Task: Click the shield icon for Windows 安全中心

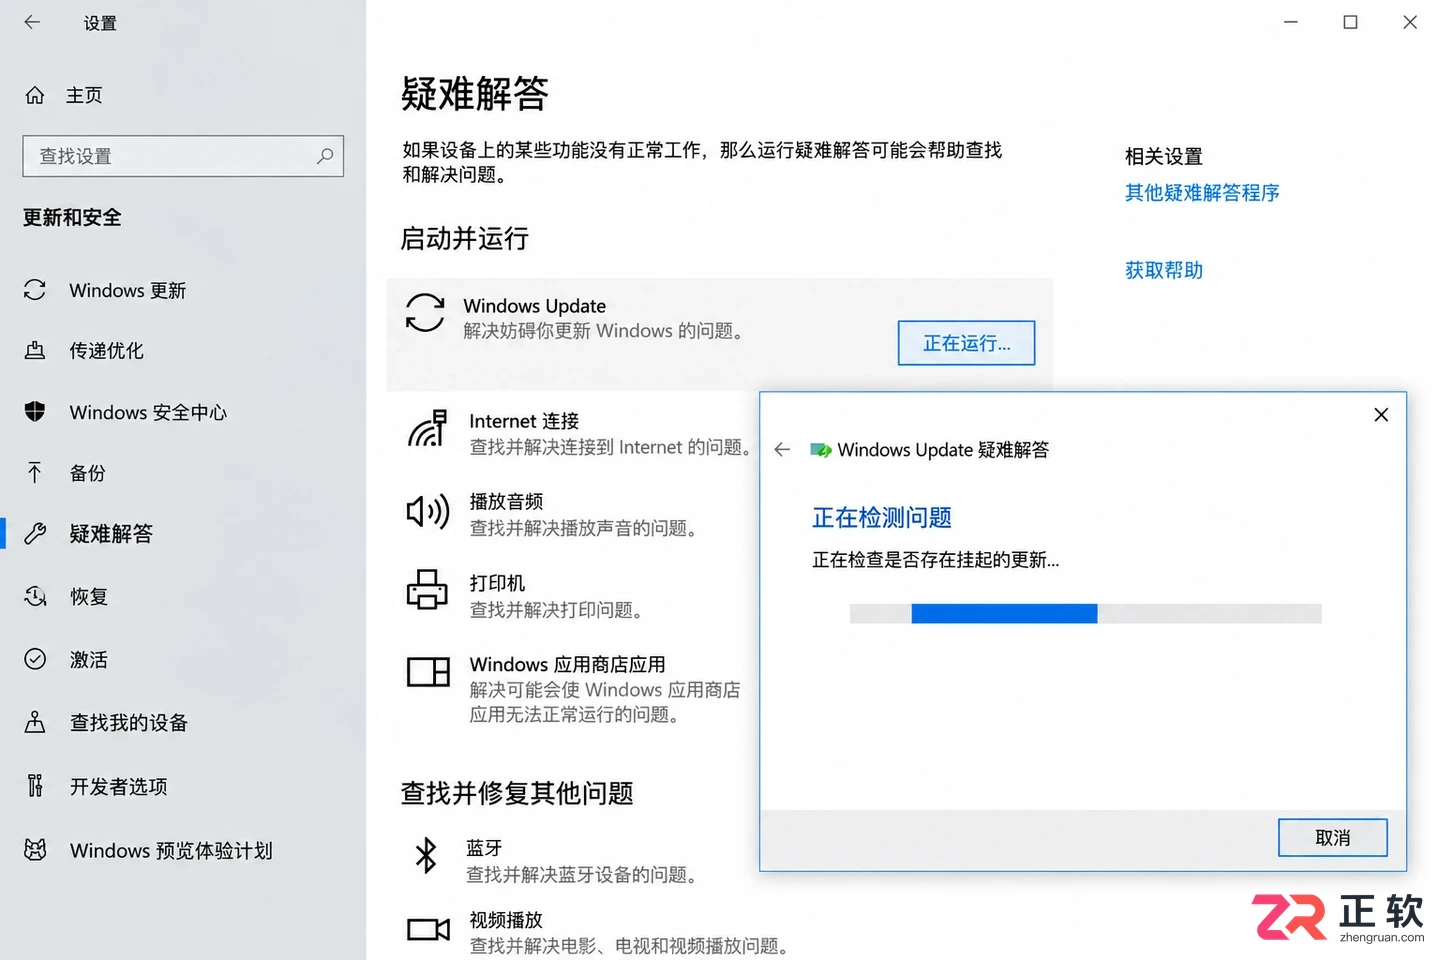Action: (x=35, y=412)
